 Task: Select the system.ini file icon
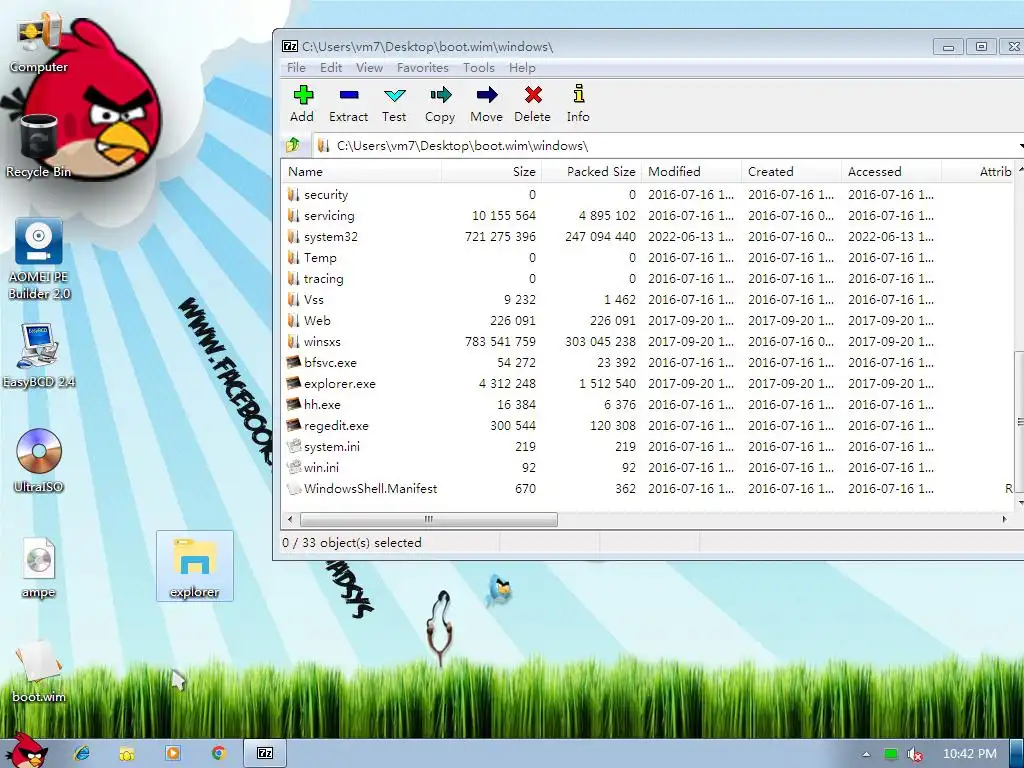(294, 447)
